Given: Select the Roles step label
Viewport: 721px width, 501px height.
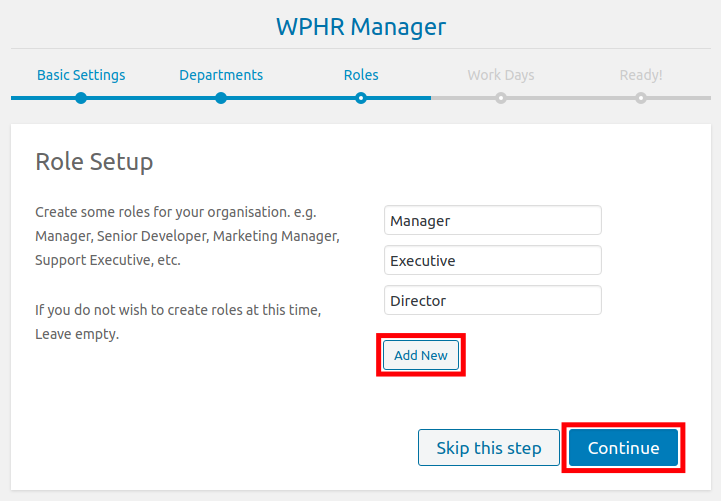Looking at the screenshot, I should tap(361, 75).
